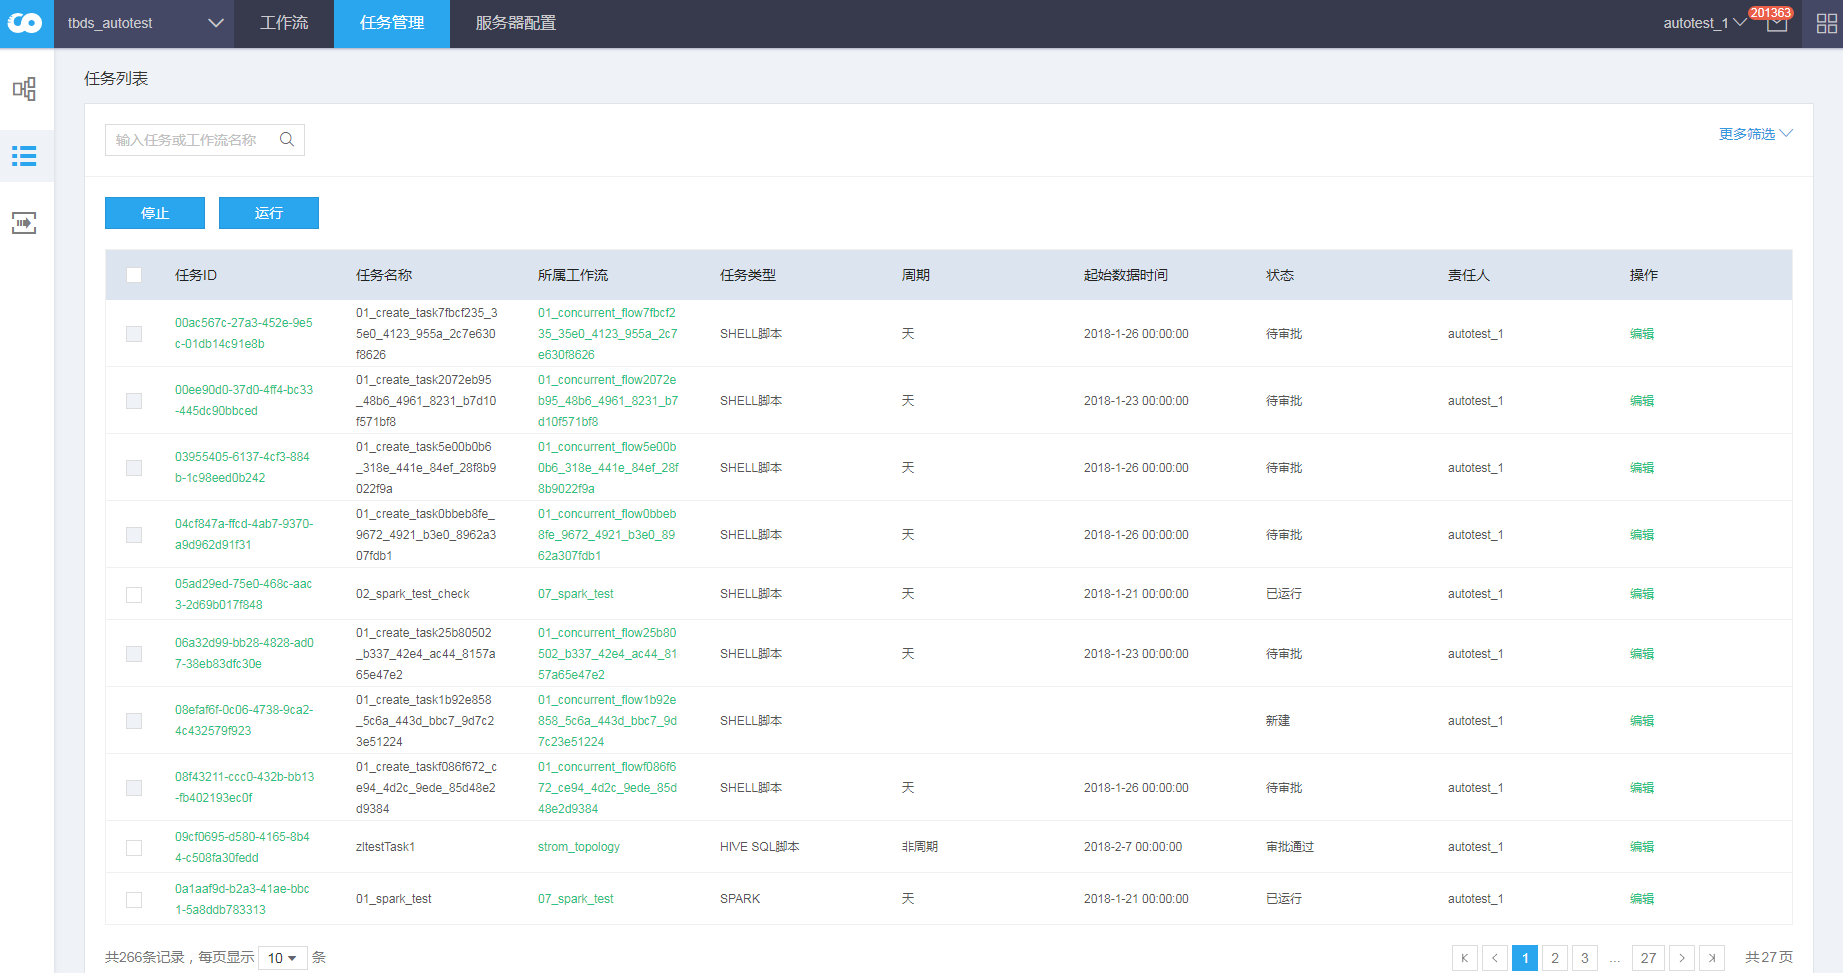Click the 201363 notification badge
The width and height of the screenshot is (1843, 973).
(x=1771, y=13)
